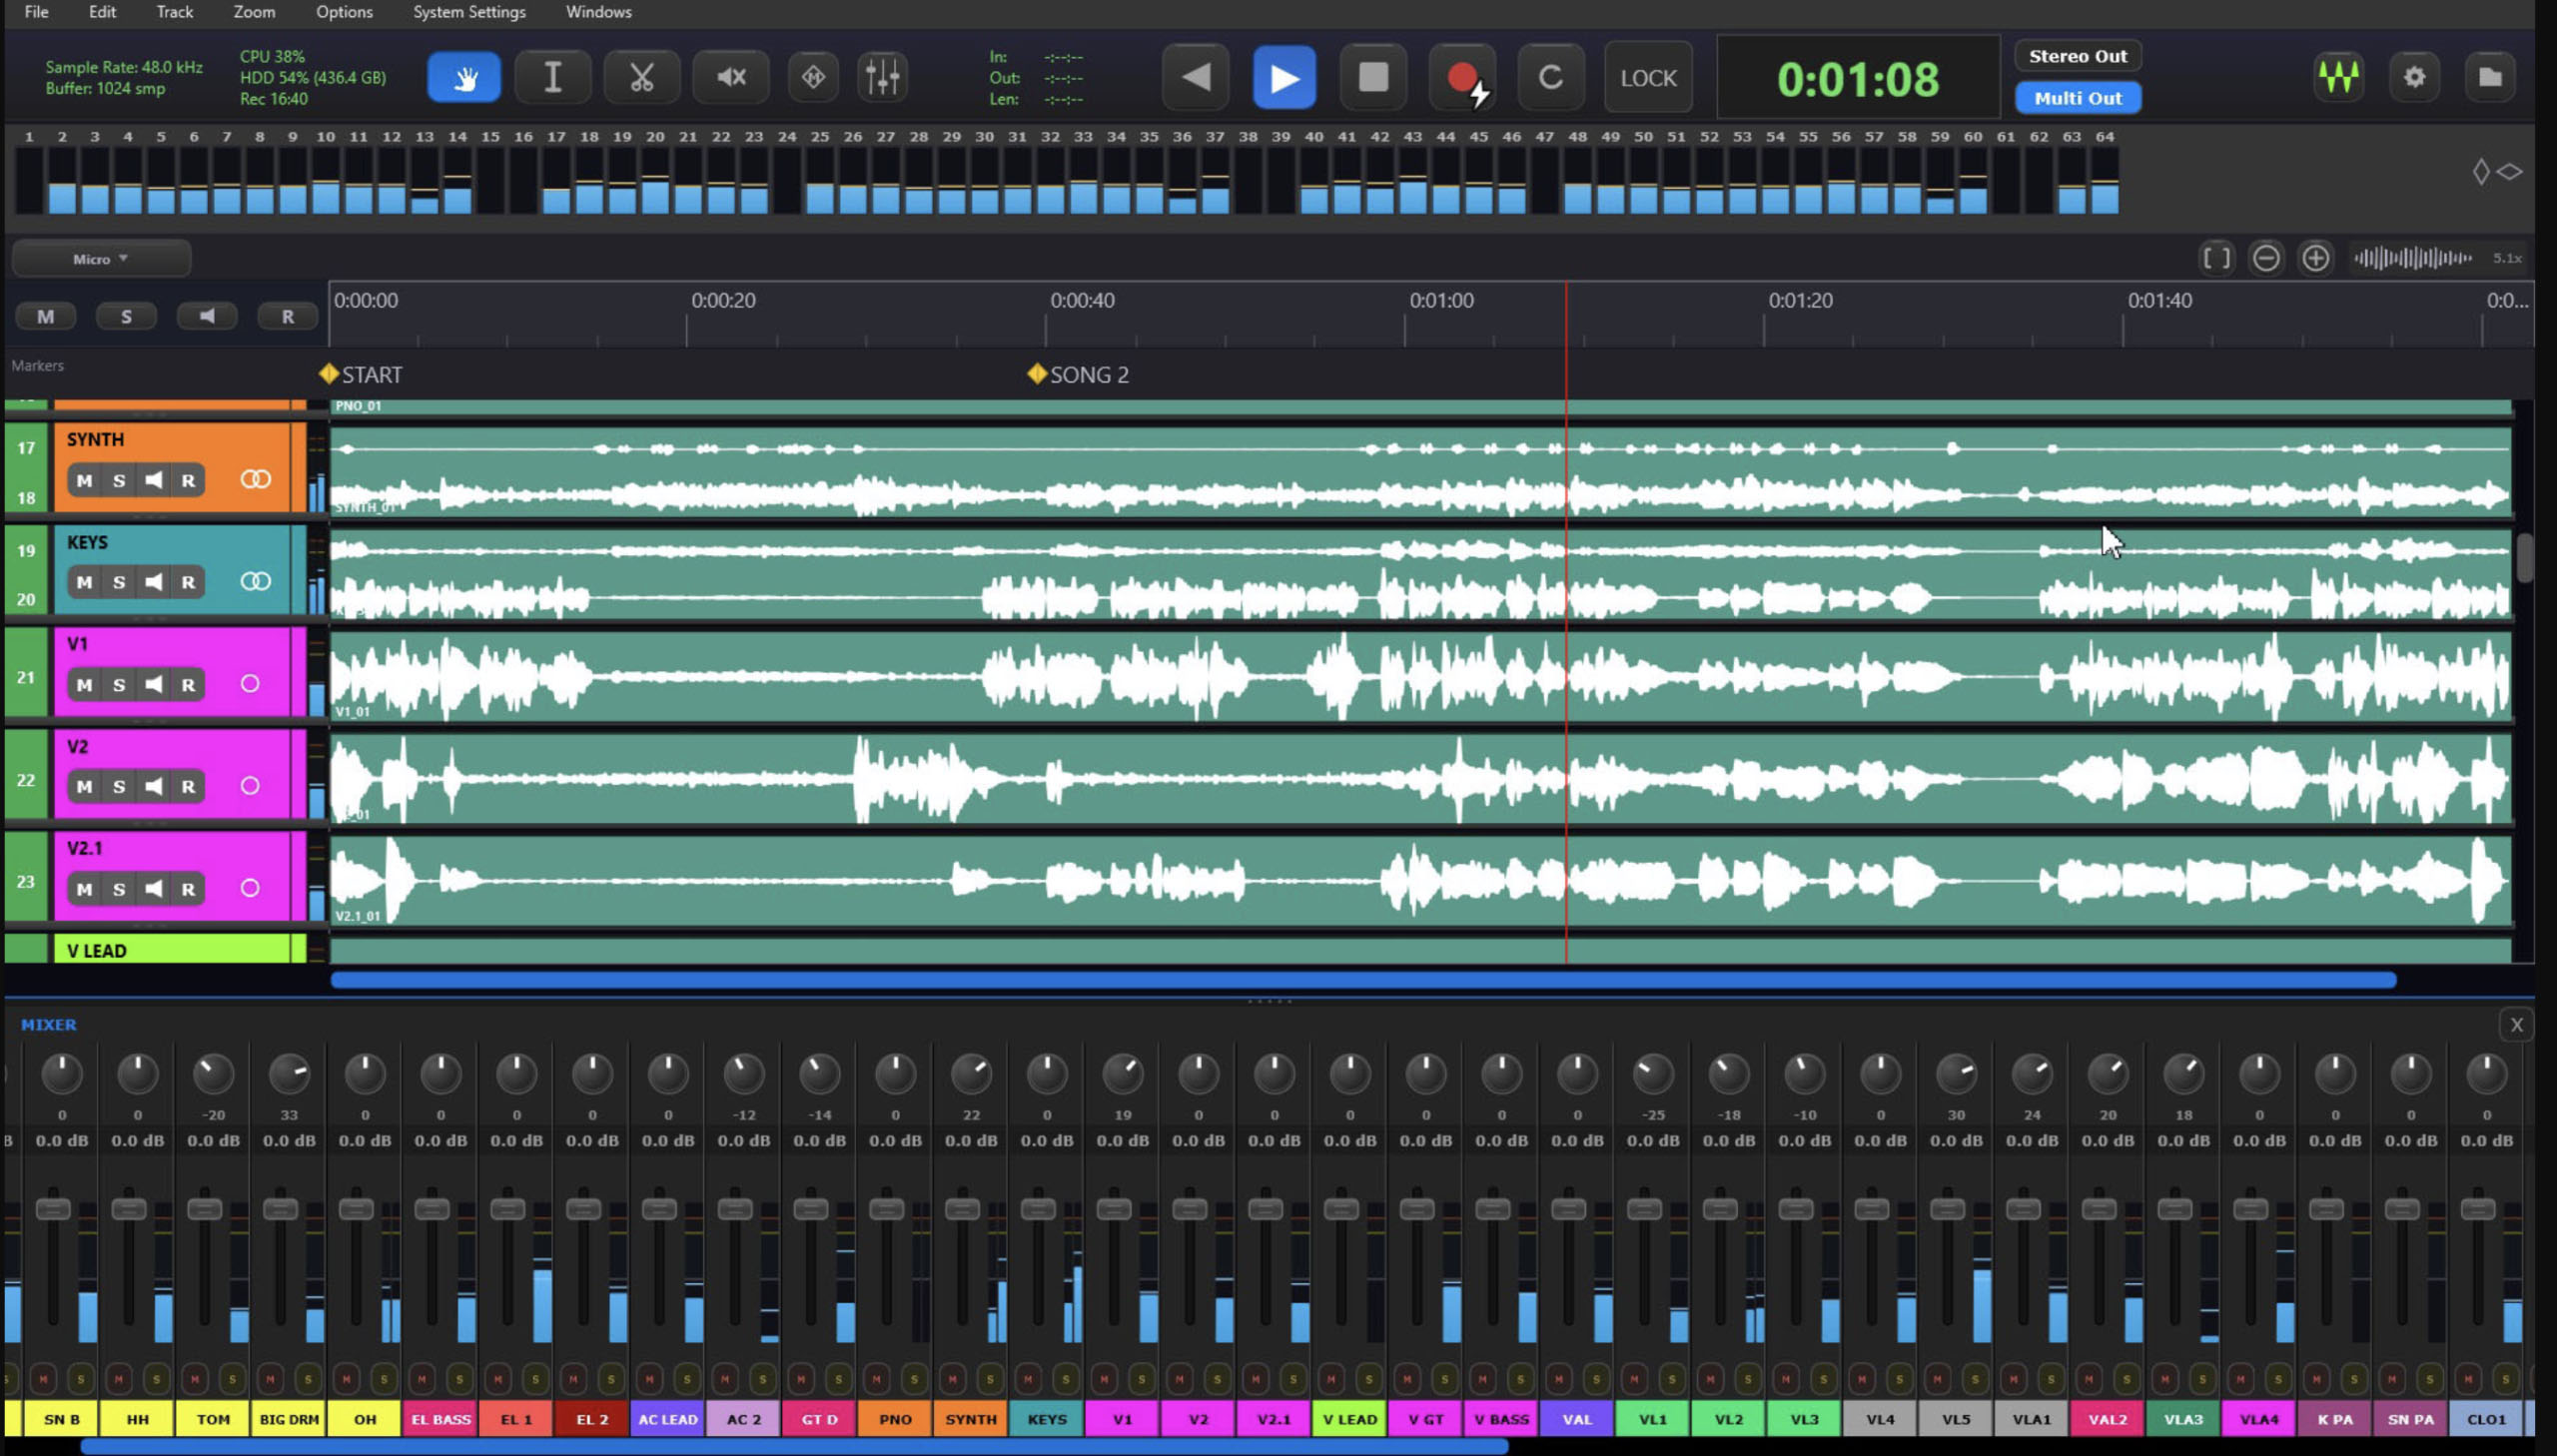
Task: Click the waveform zoom icon
Action: [x=2412, y=258]
